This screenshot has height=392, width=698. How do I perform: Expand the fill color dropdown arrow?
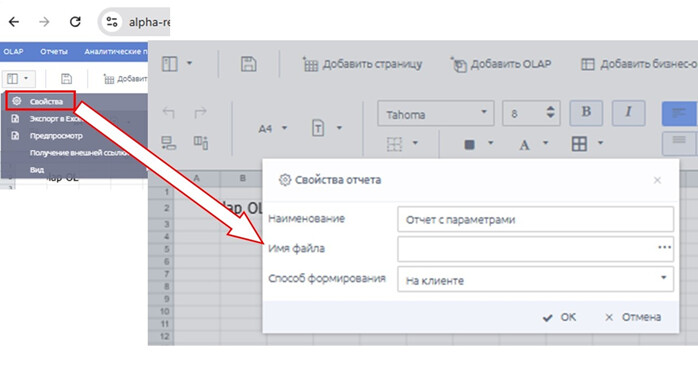pos(490,143)
